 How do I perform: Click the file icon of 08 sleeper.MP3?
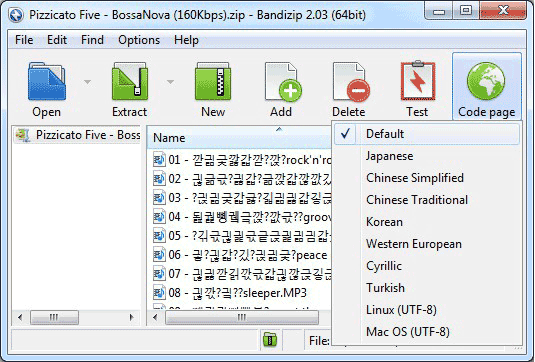pyautogui.click(x=159, y=292)
